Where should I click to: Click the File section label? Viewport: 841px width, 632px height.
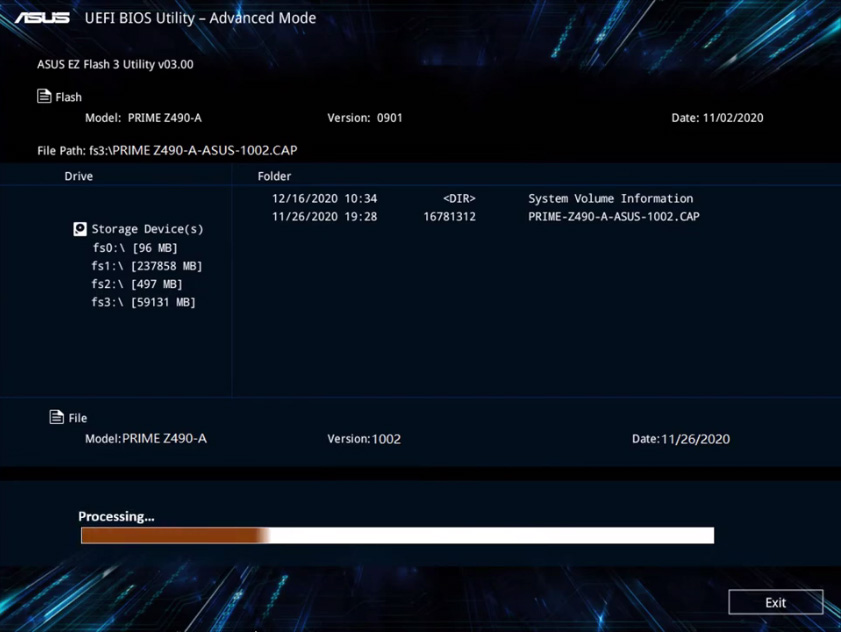tap(78, 418)
